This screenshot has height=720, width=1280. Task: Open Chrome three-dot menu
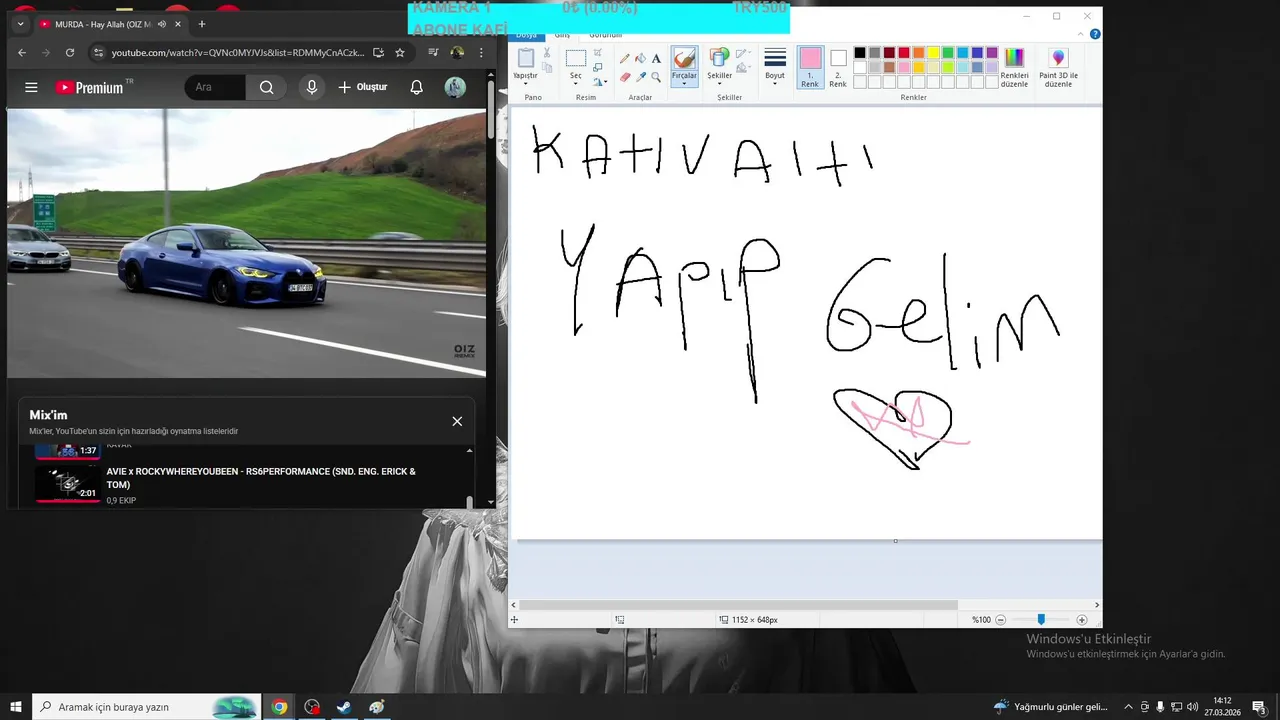(481, 52)
